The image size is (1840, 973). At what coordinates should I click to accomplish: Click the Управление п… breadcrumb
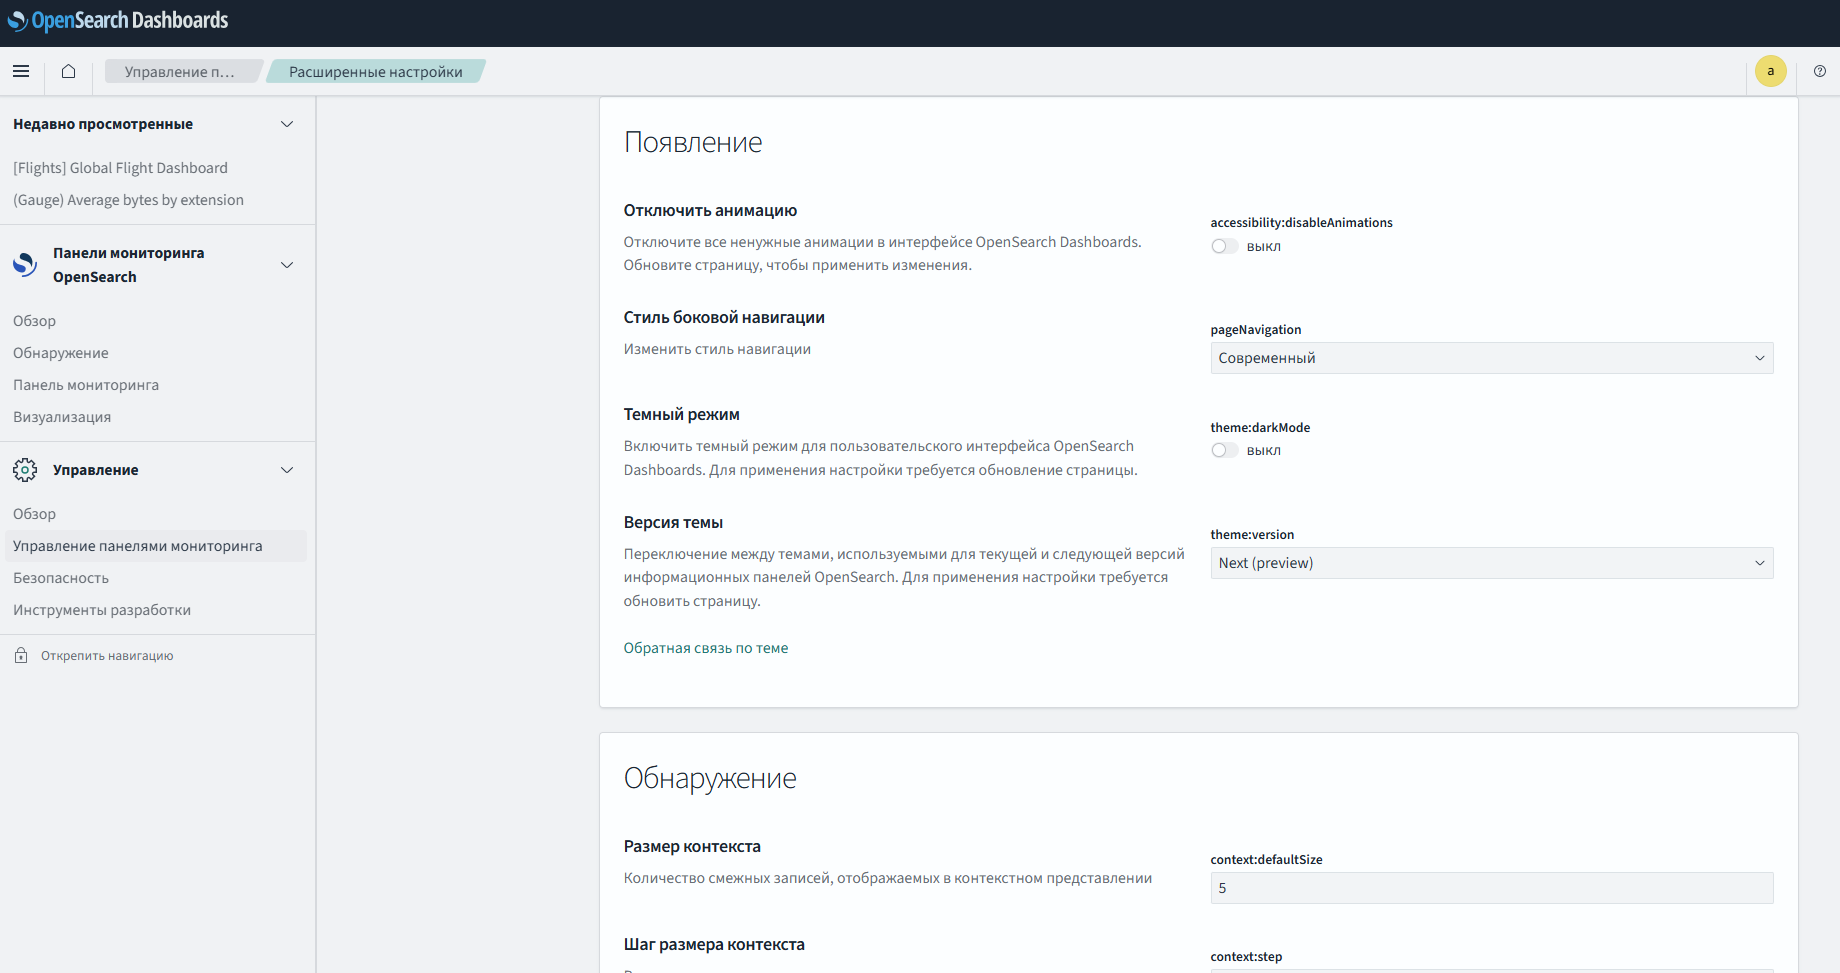tap(180, 72)
